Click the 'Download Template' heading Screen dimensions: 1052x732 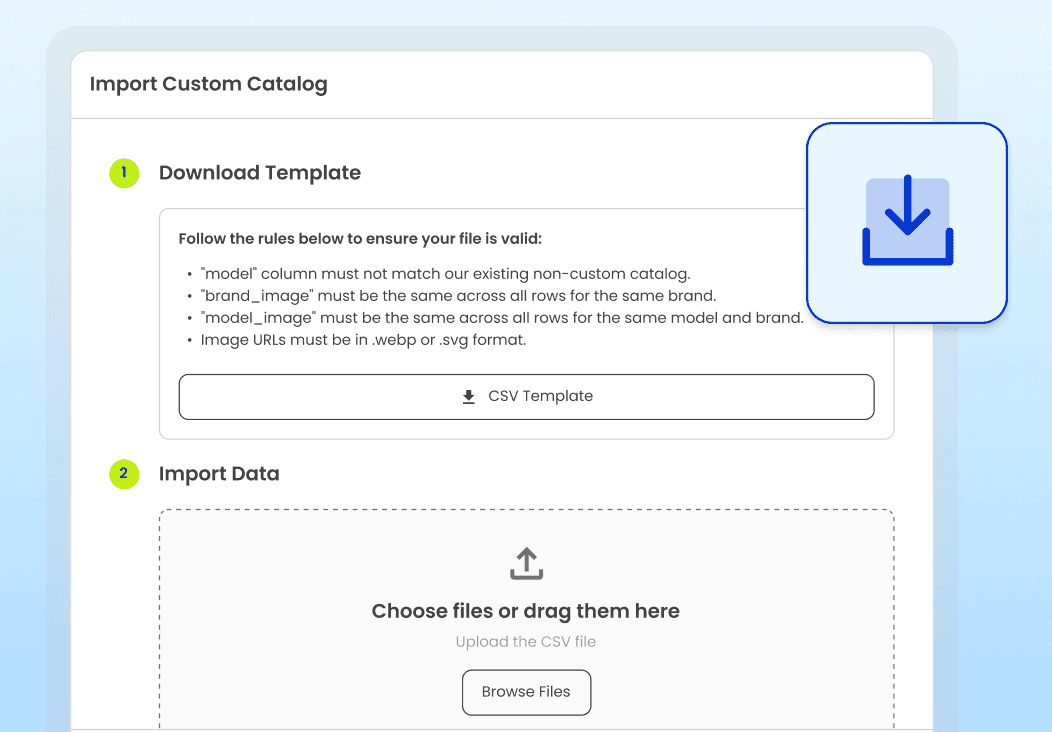[x=260, y=173]
